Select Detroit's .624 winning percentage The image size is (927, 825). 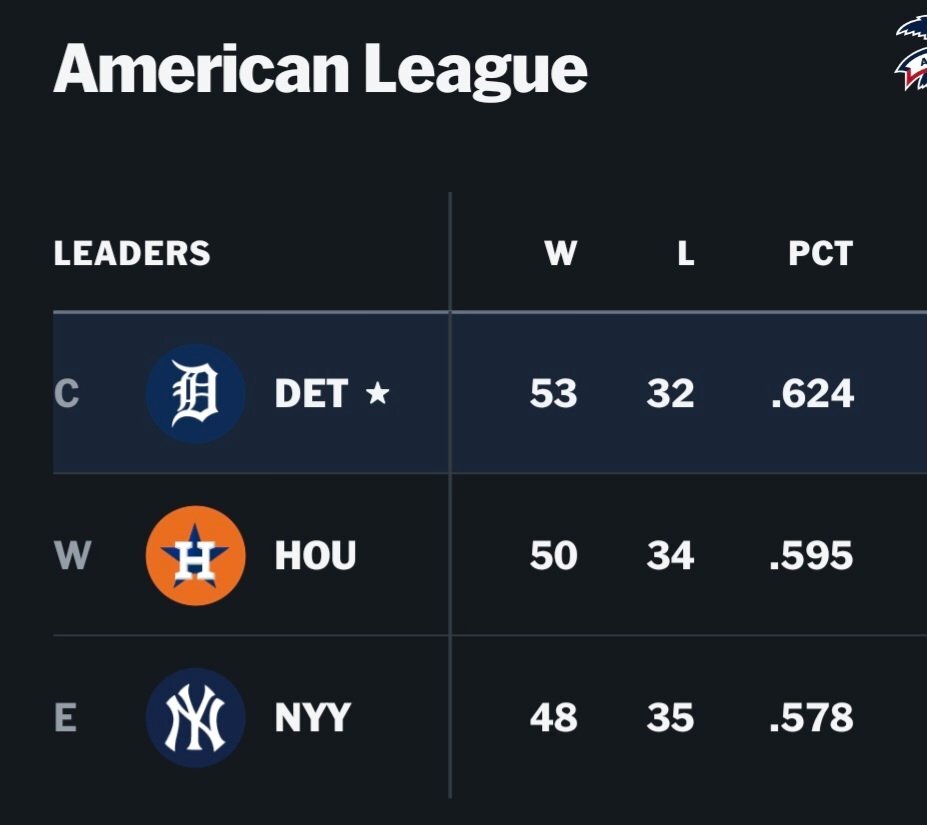[813, 393]
